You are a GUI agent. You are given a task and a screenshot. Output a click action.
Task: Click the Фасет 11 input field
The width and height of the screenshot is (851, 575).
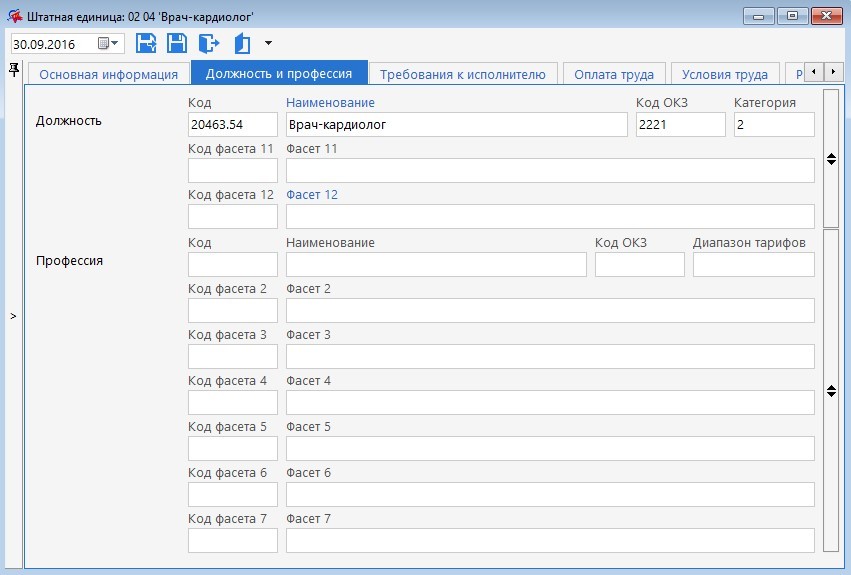click(550, 170)
